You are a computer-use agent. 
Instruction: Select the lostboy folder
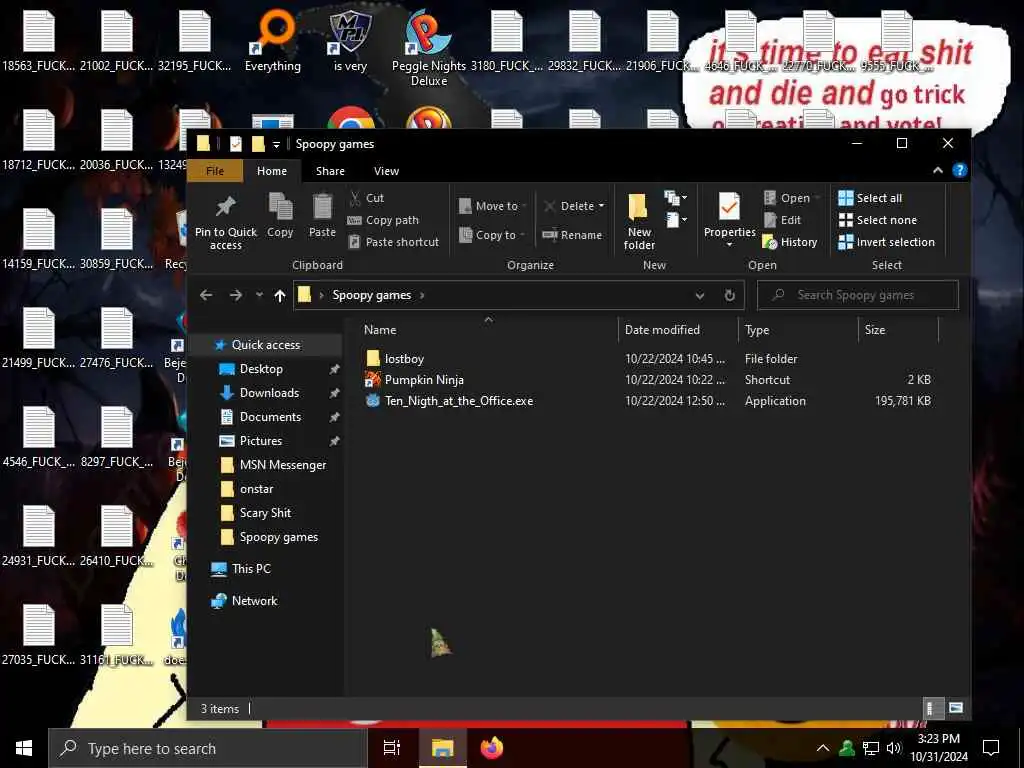point(404,359)
